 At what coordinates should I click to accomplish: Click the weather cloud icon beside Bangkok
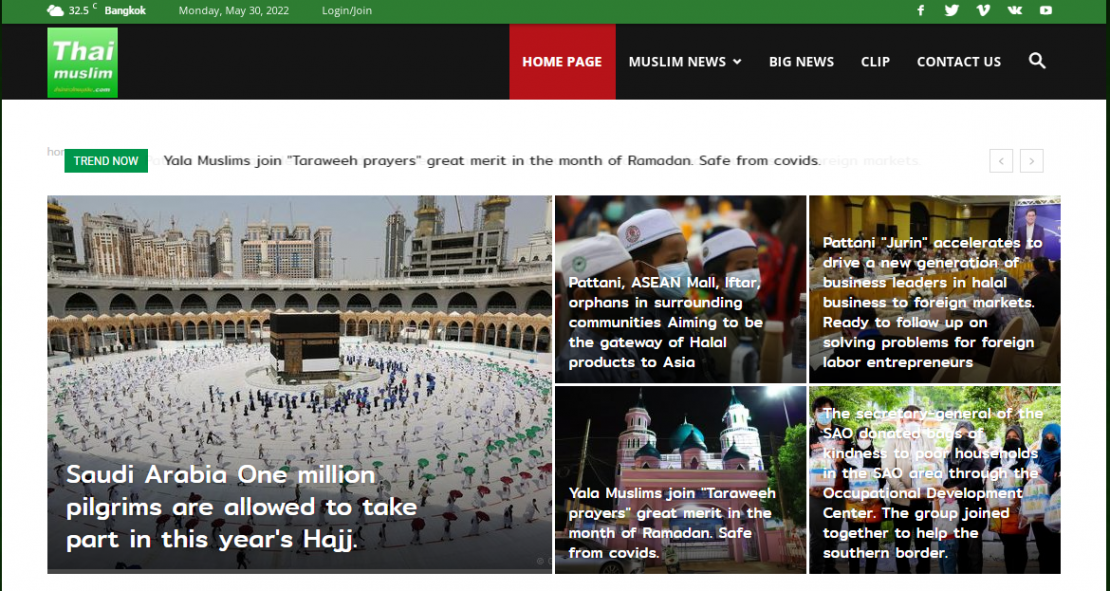click(x=55, y=10)
